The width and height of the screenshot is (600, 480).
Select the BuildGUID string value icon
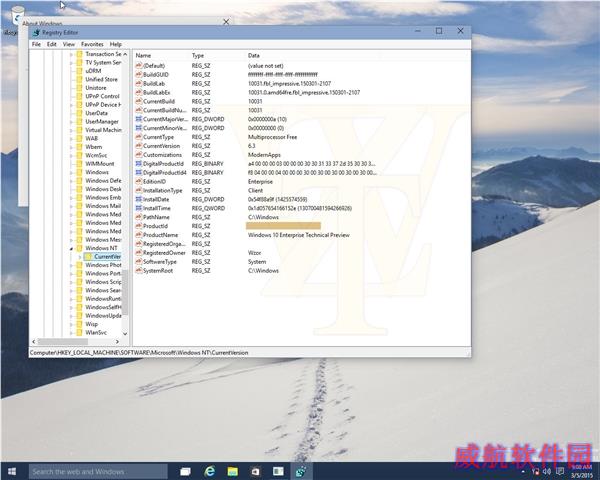139,75
